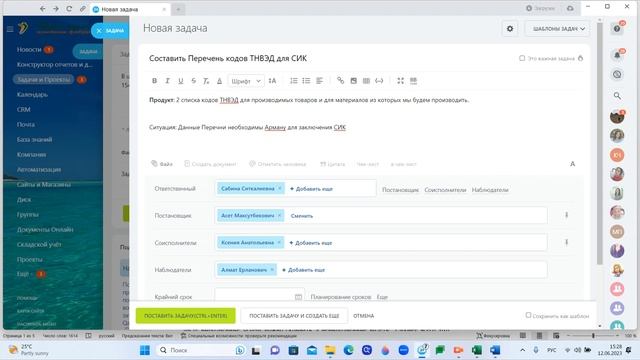Screen dimensions: 640x360
Task: Underline the selected text
Action: pyautogui.click(x=180, y=81)
